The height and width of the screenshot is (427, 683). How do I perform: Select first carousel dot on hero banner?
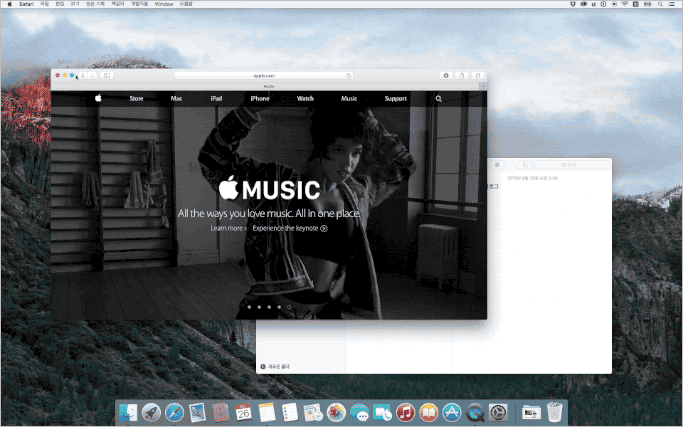click(249, 307)
